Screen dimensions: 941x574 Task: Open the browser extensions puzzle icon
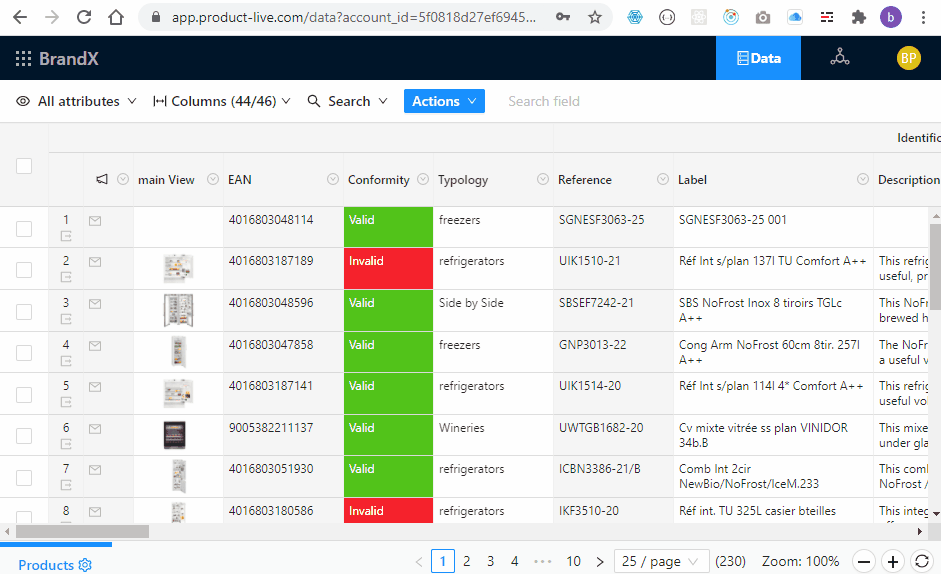tap(859, 17)
